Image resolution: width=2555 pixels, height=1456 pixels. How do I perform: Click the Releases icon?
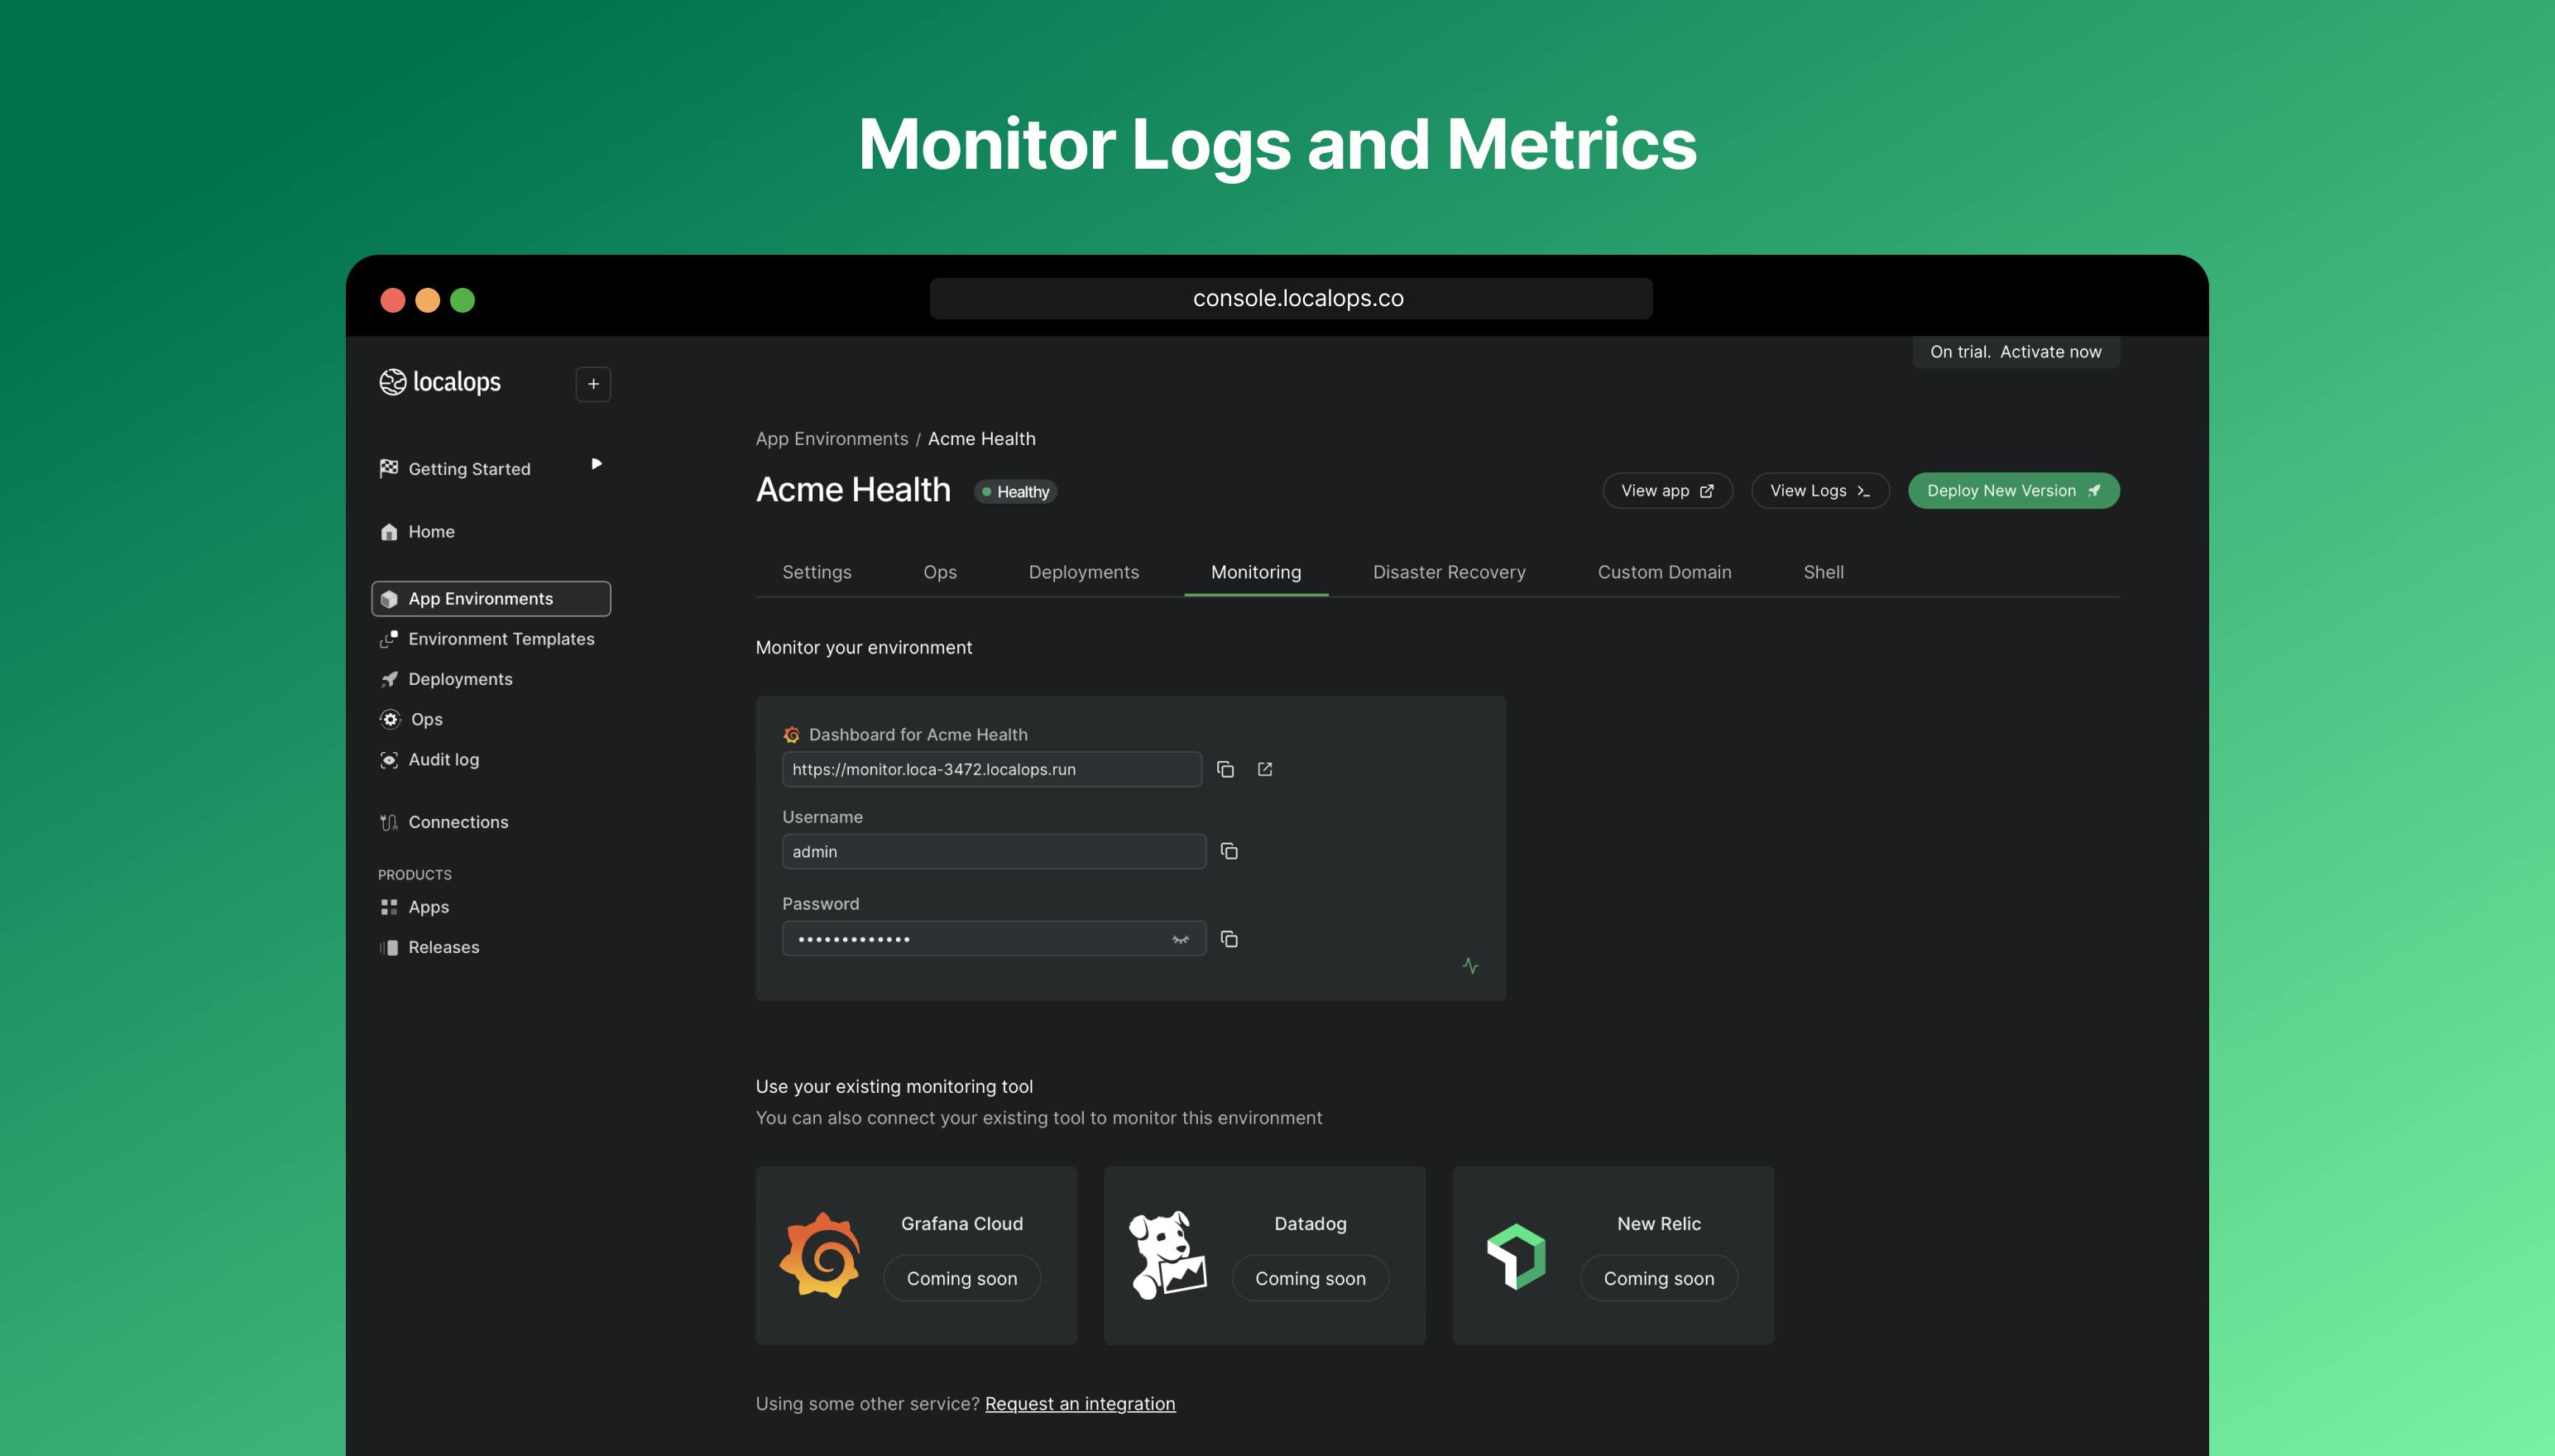[389, 947]
